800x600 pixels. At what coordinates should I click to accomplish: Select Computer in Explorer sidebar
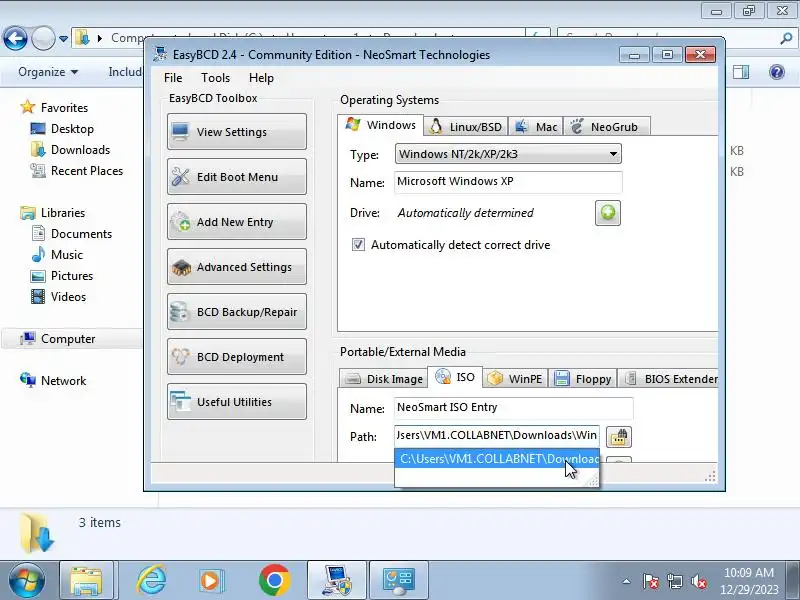(68, 339)
